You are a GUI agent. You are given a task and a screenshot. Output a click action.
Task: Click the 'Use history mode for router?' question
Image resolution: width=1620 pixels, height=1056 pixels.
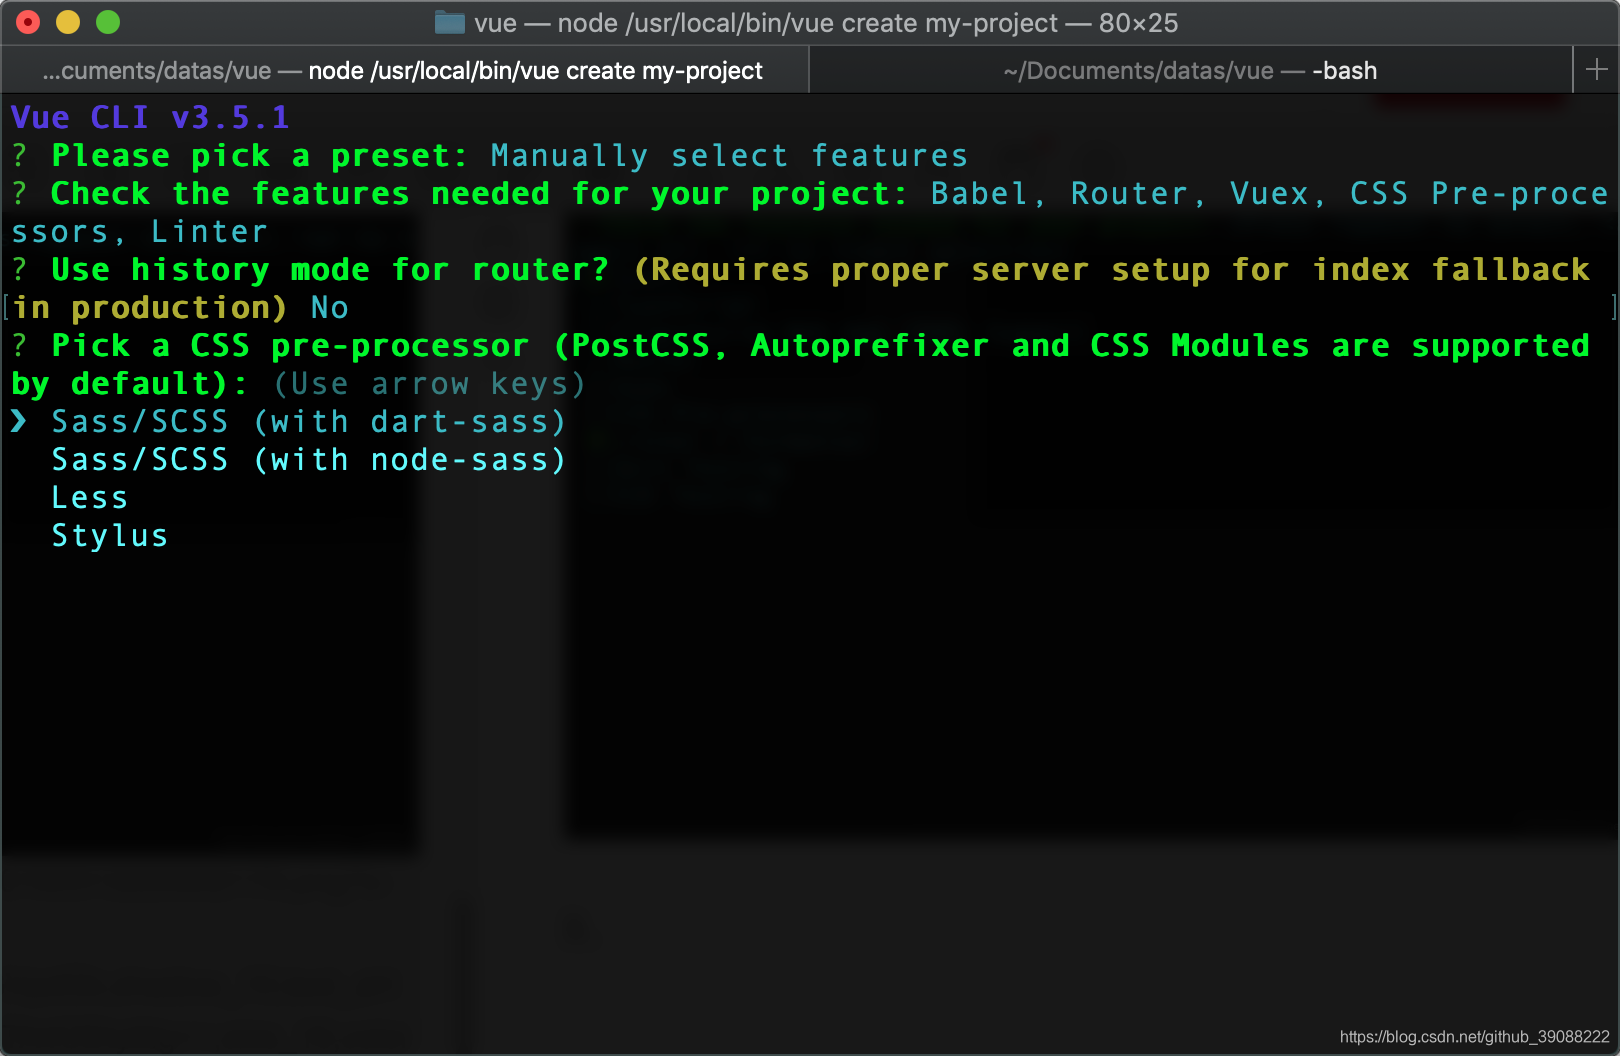click(329, 270)
